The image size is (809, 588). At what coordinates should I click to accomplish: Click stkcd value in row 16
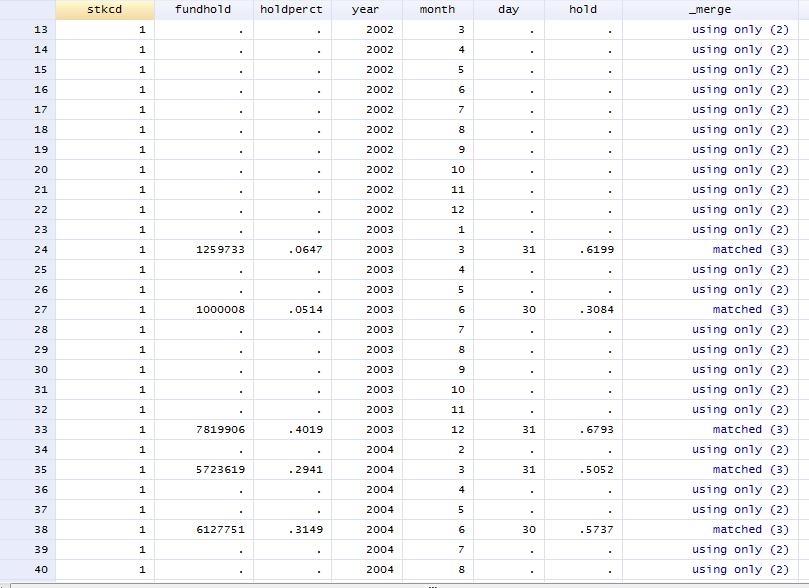[x=142, y=90]
